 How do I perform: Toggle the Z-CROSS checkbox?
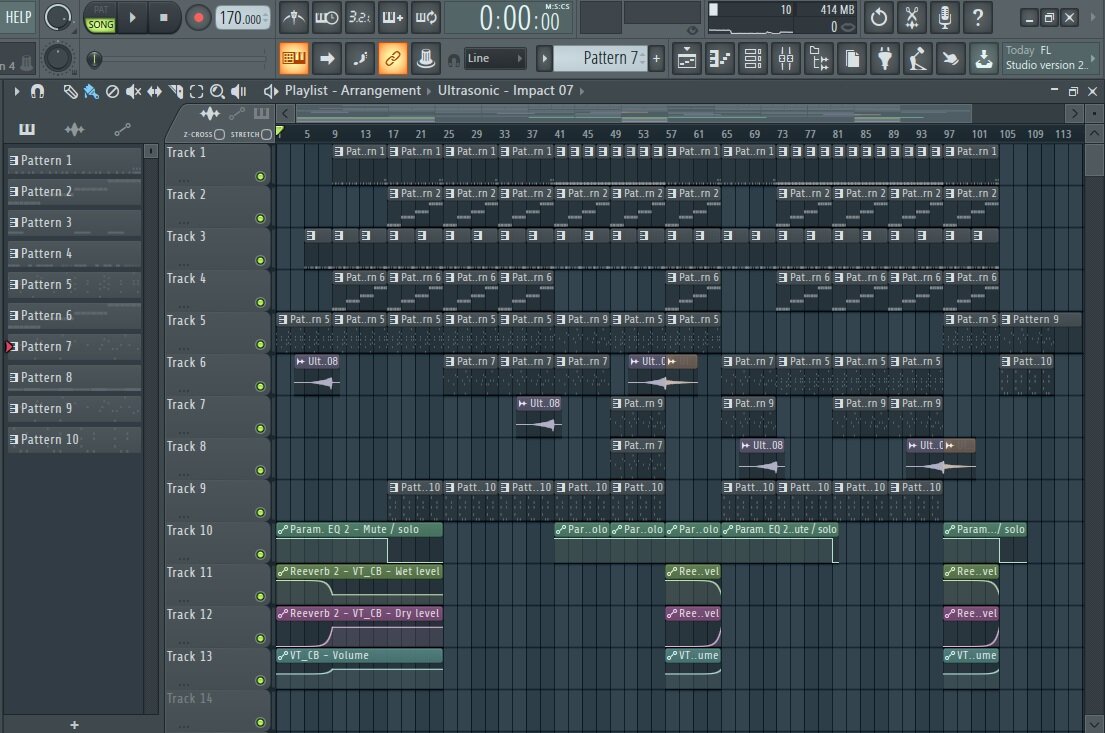(x=219, y=134)
